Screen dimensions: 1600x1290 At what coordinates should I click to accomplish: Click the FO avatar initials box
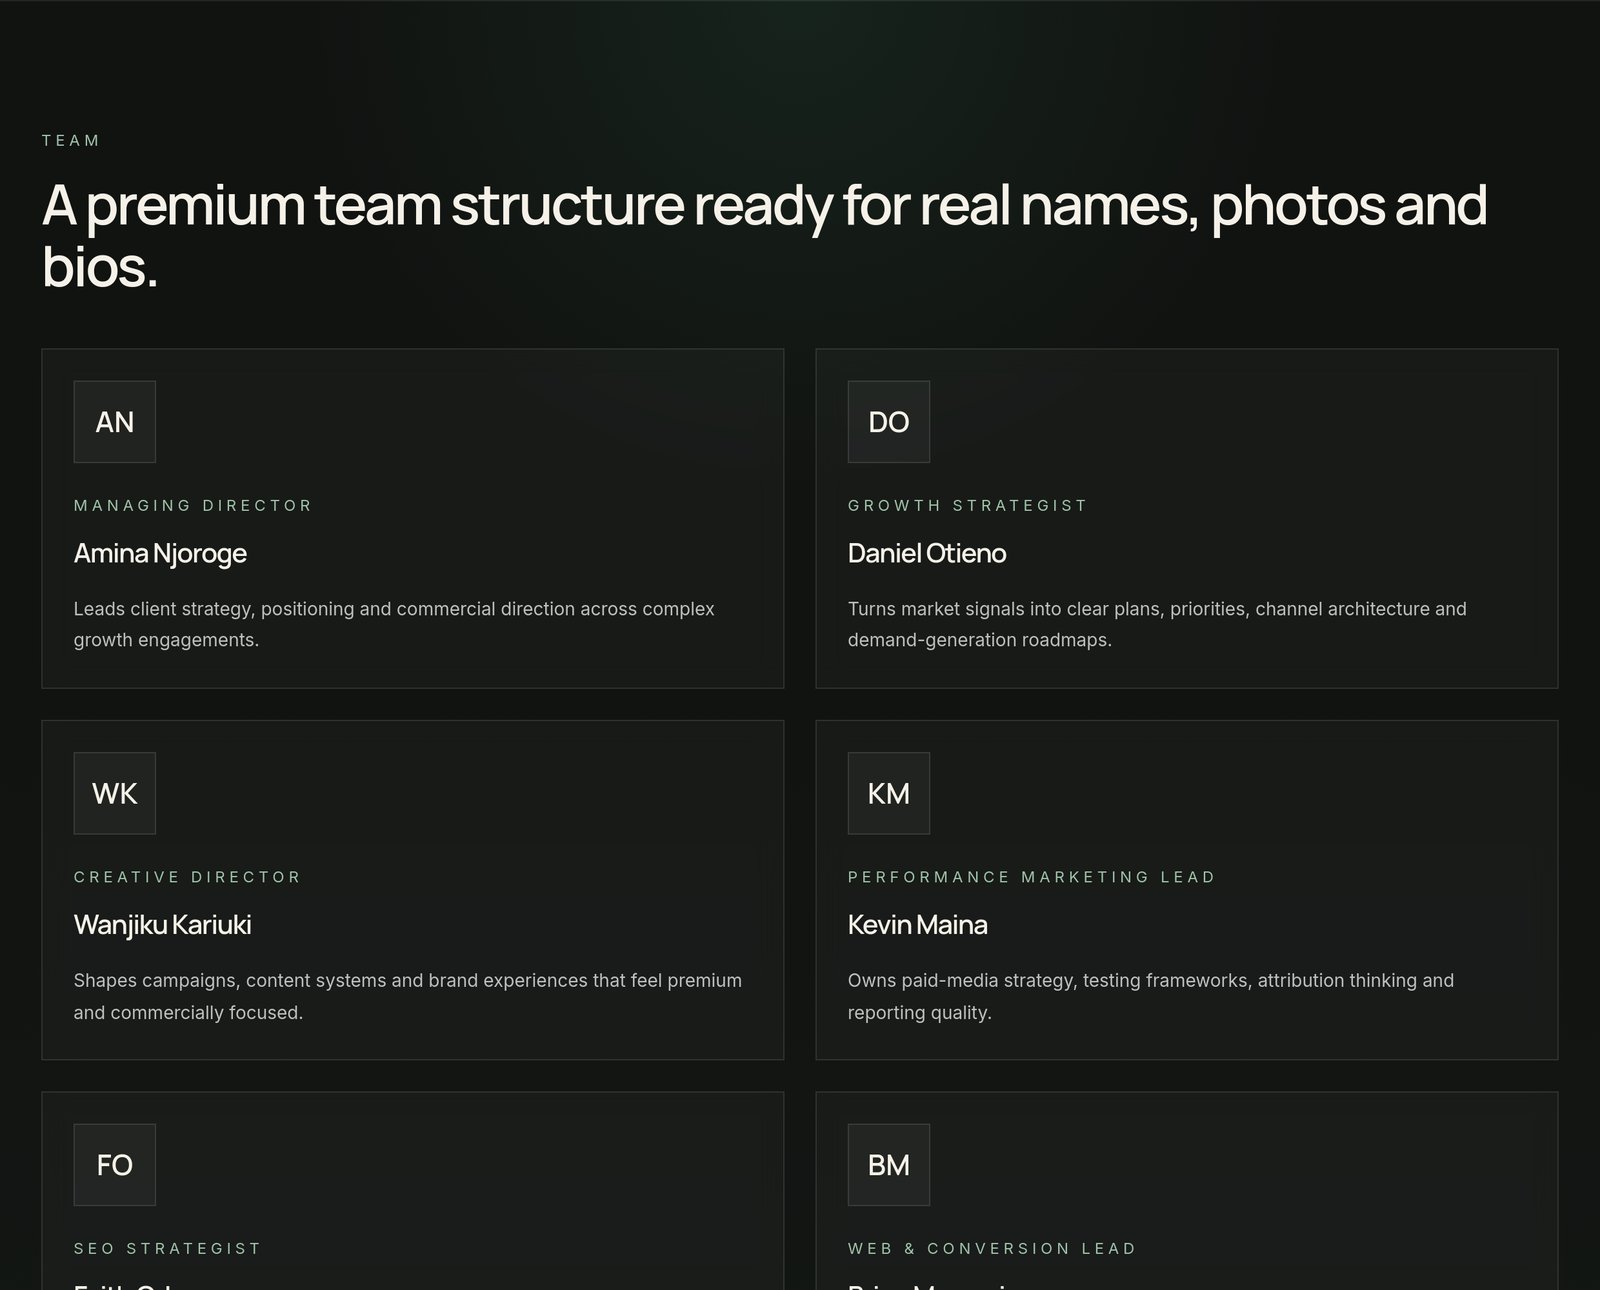click(x=114, y=1165)
